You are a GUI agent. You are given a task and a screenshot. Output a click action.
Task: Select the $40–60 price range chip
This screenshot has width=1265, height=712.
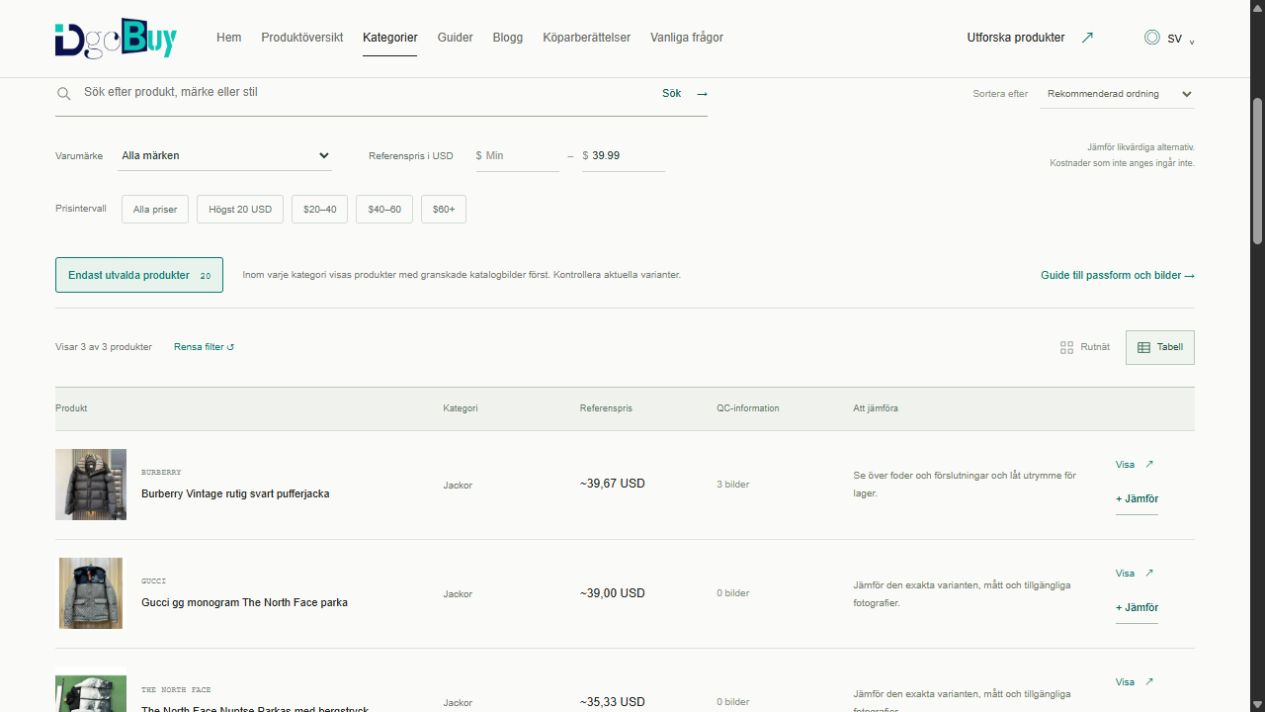click(x=384, y=209)
